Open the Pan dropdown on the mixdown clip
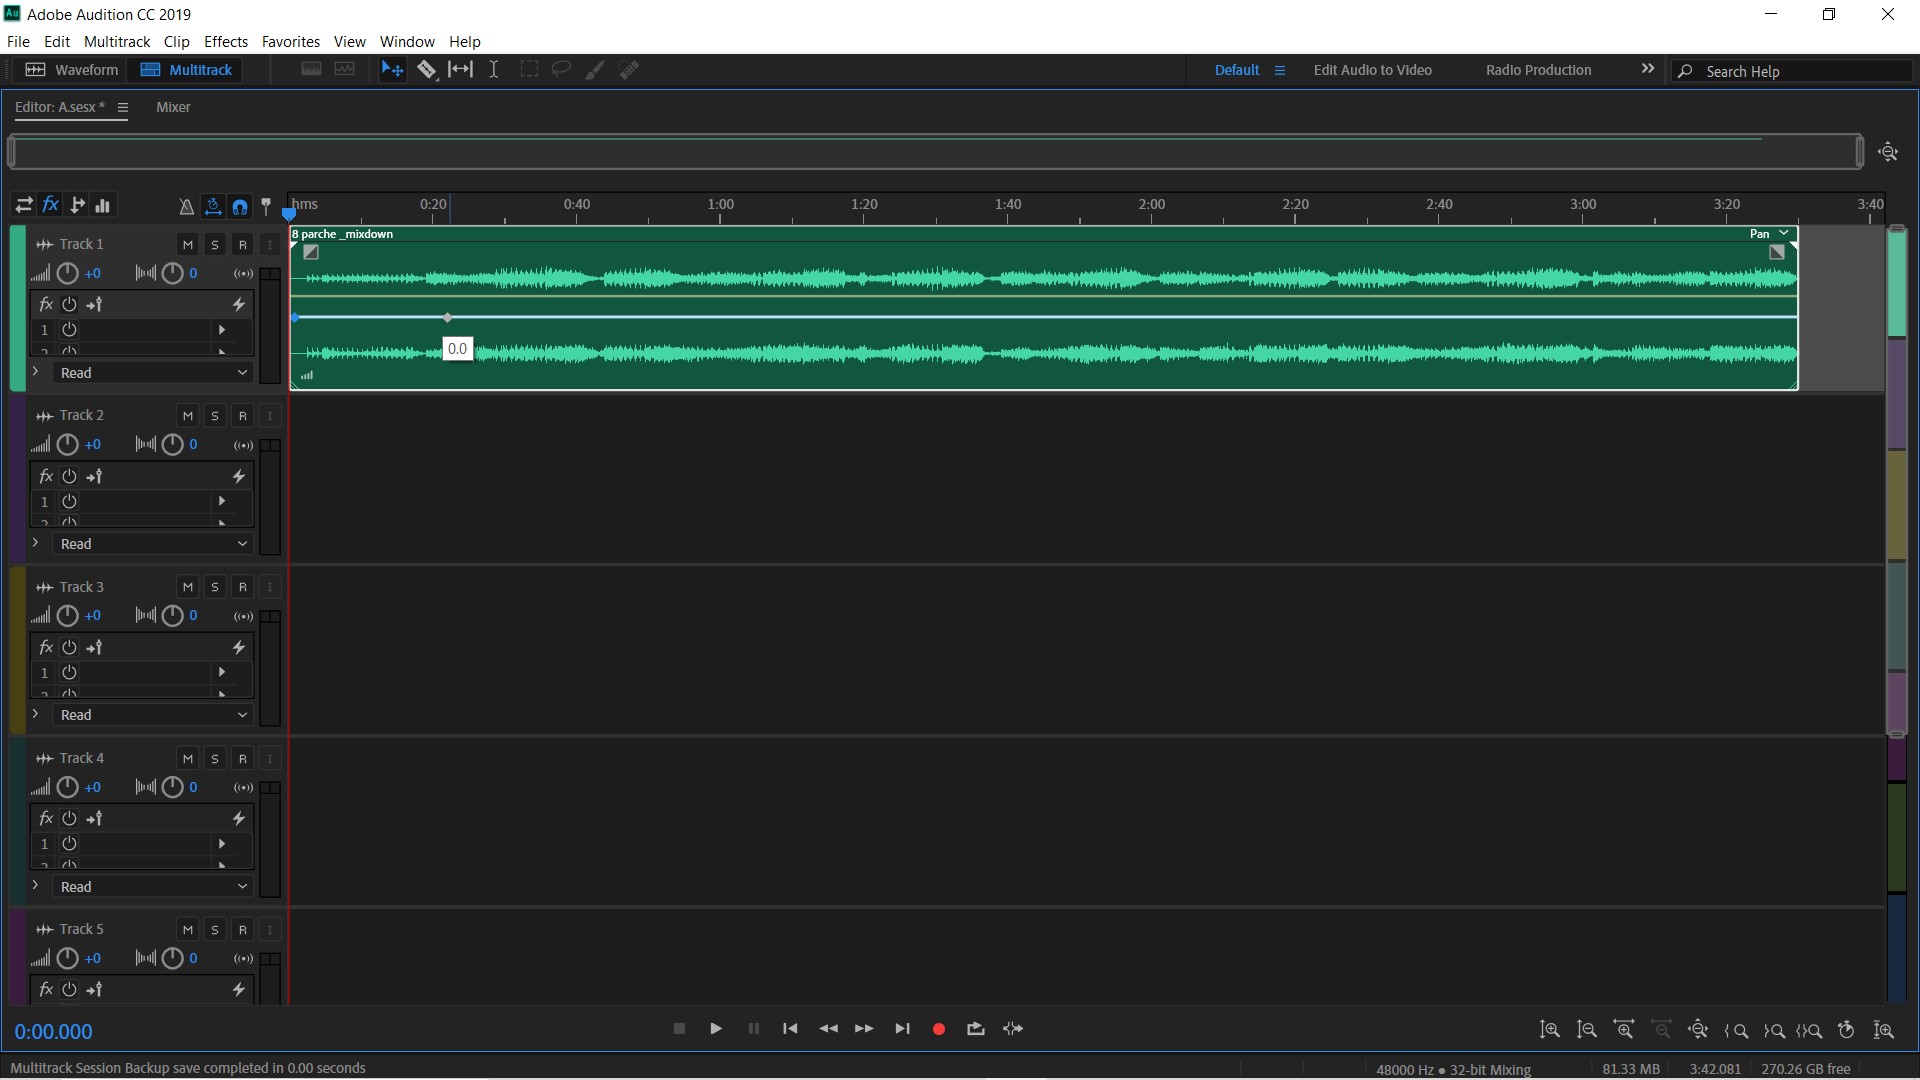This screenshot has height=1080, width=1920. 1768,233
